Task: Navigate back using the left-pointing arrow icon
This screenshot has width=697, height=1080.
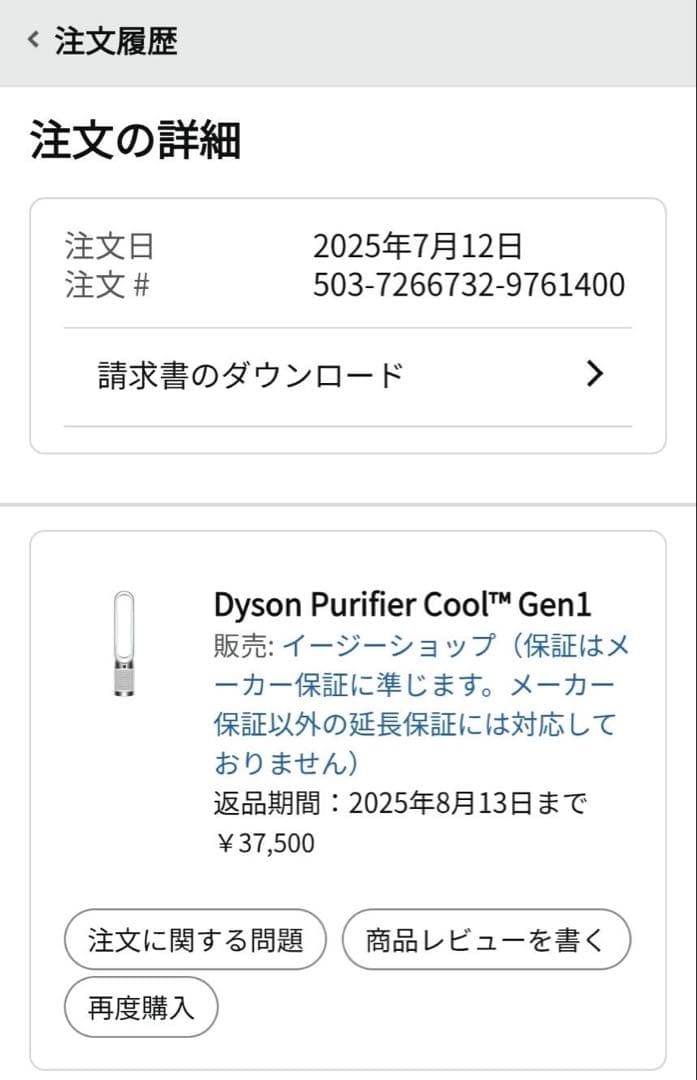Action: click(x=31, y=40)
